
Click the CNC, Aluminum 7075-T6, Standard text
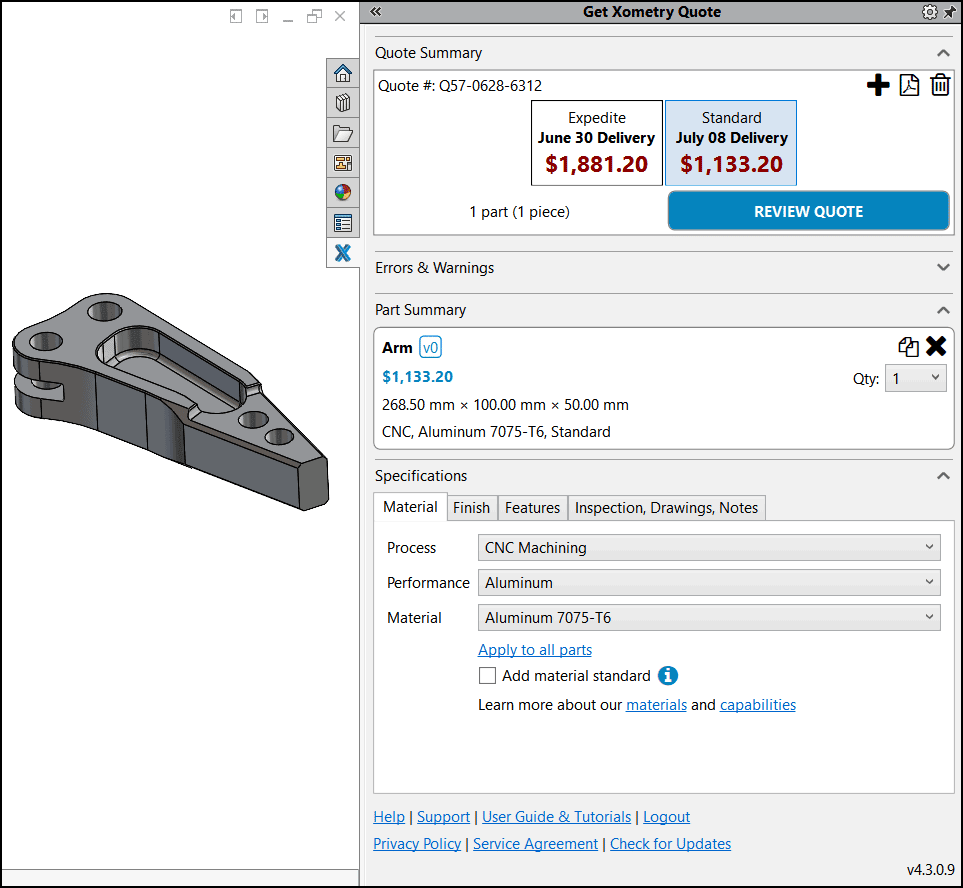(496, 432)
